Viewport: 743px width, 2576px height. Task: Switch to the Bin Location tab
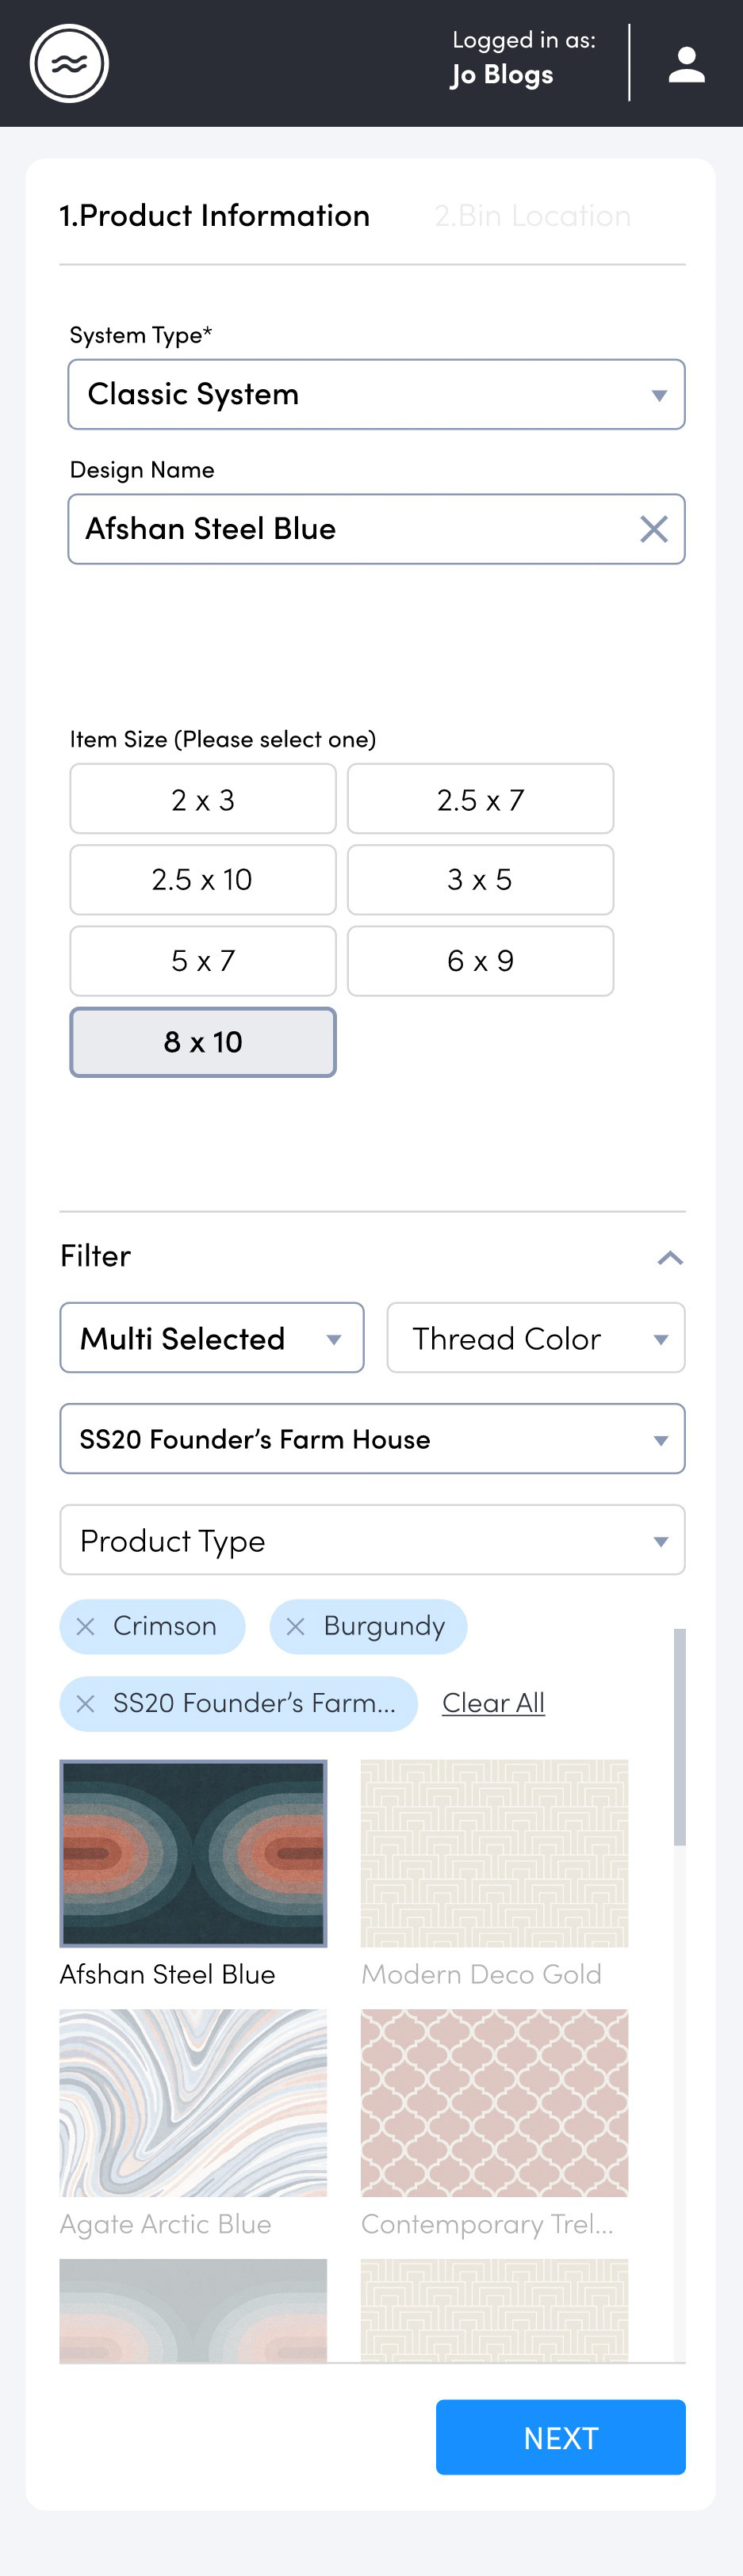coord(532,216)
